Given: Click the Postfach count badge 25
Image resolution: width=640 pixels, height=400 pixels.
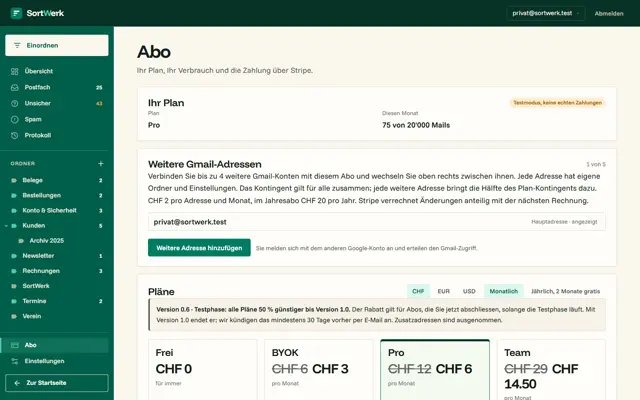Looking at the screenshot, I should coord(99,87).
